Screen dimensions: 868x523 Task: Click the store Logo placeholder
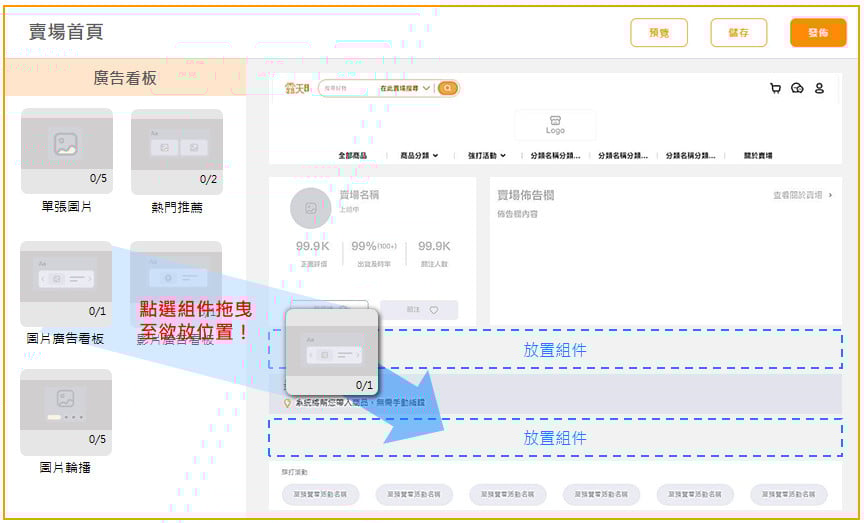[555, 124]
